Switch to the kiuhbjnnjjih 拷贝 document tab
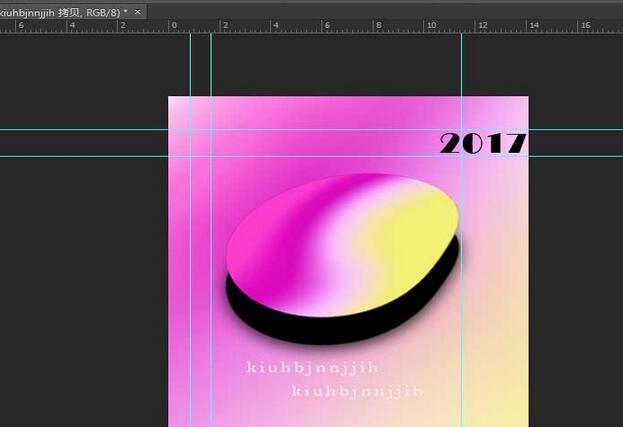Viewport: 623px width, 427px height. [x=60, y=10]
